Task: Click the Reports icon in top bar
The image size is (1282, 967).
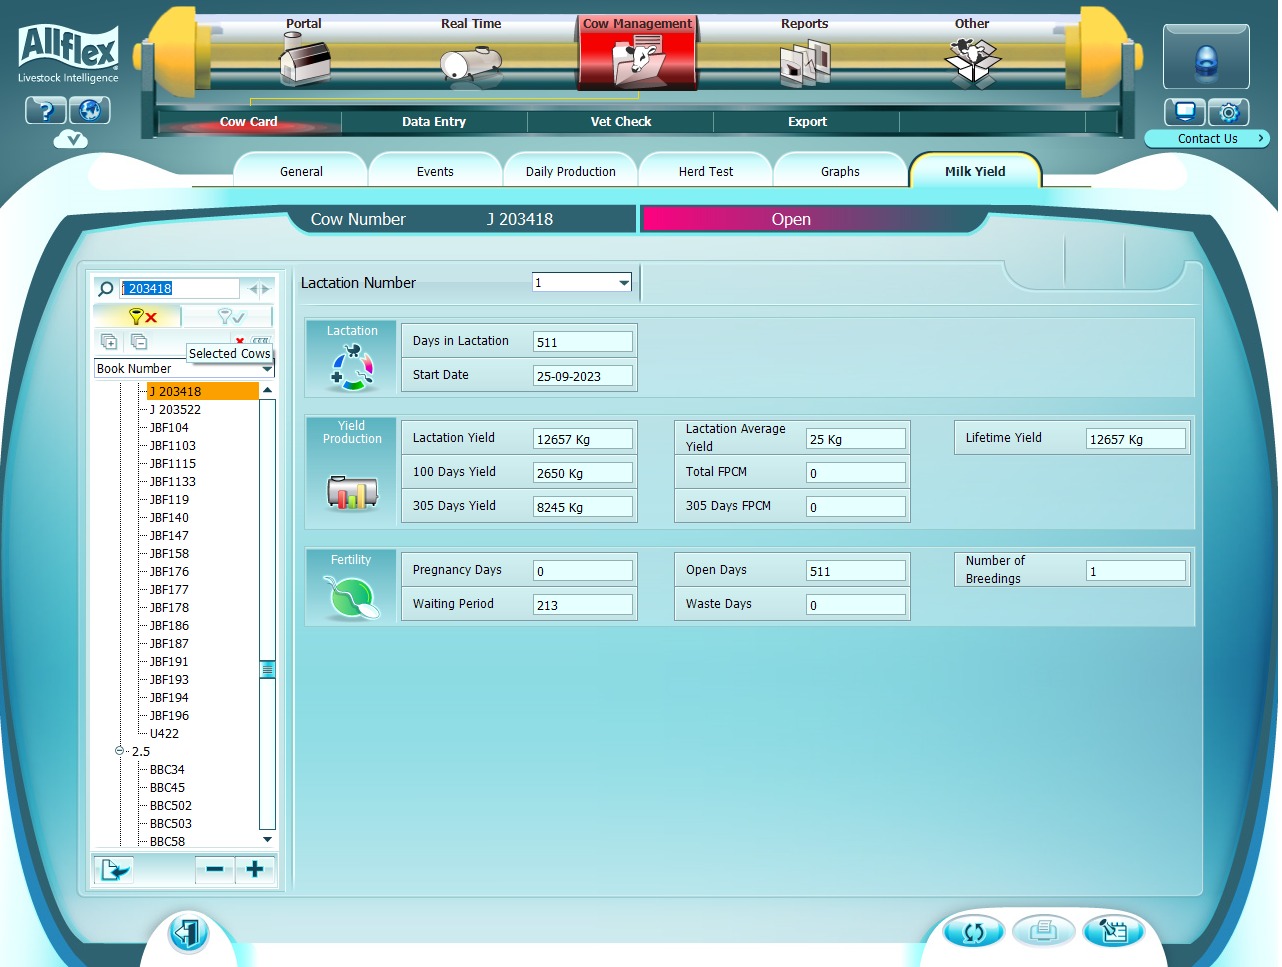Action: tap(805, 63)
